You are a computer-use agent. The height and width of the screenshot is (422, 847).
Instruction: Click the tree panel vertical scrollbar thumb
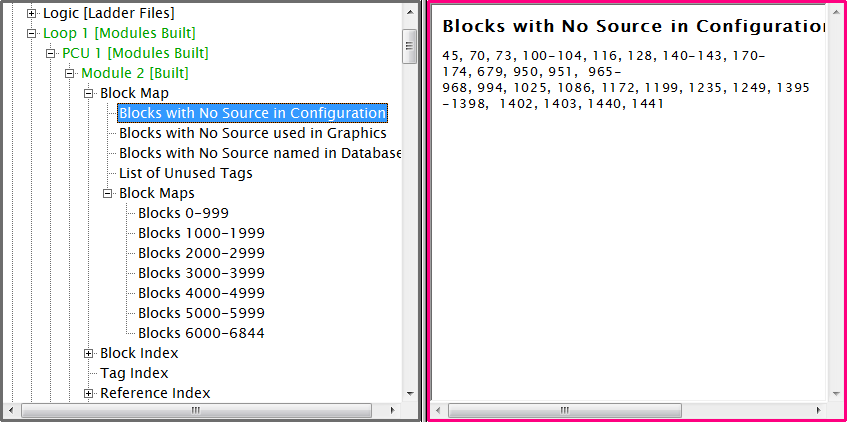click(409, 46)
